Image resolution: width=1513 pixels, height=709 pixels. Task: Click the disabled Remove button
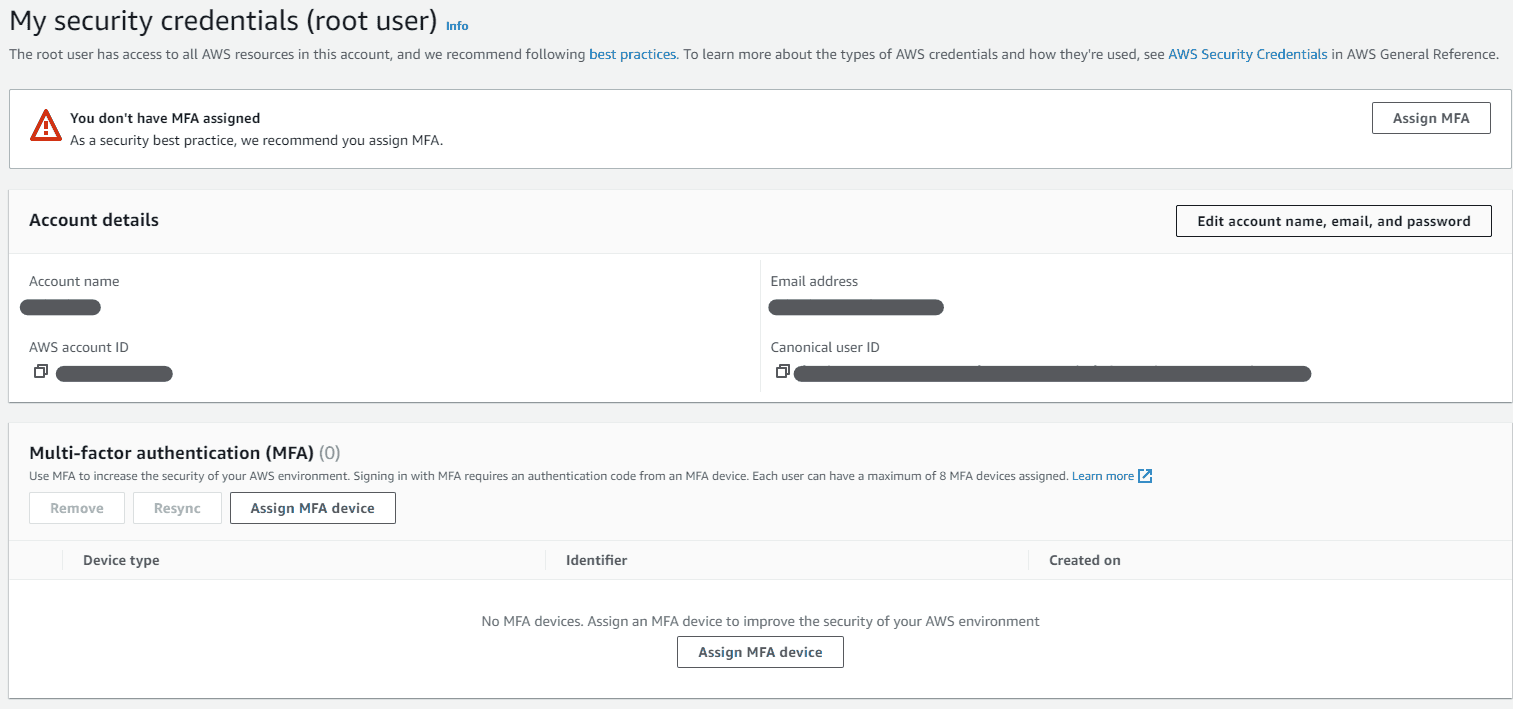(x=77, y=508)
